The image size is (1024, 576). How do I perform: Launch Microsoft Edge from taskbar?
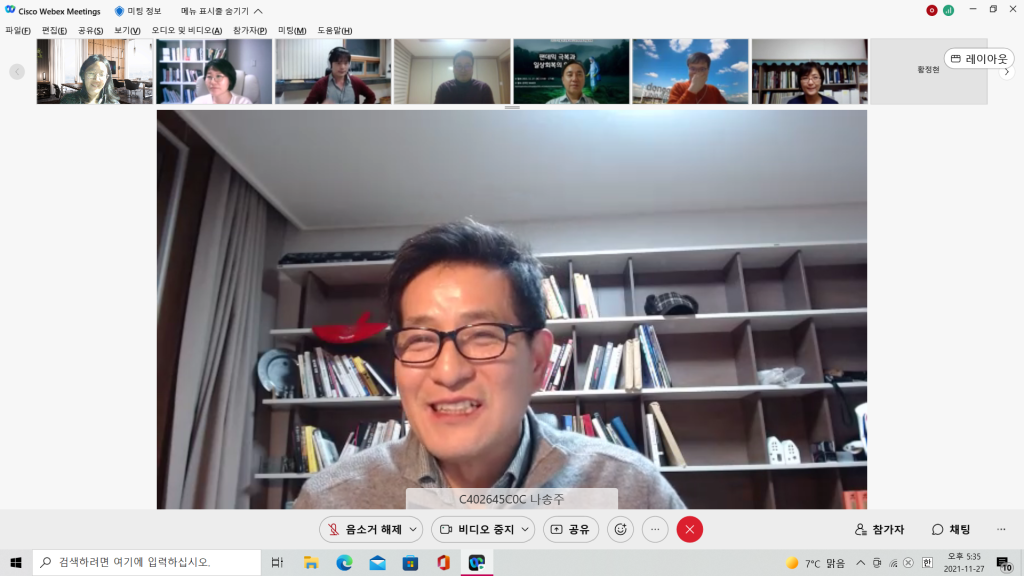(344, 562)
